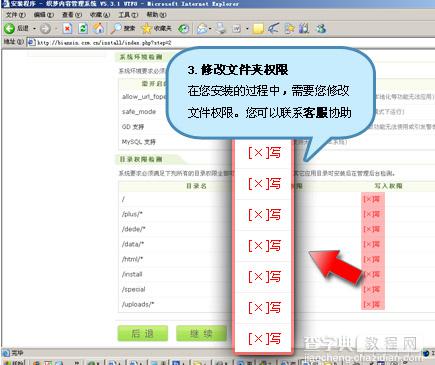Click the 写入权限 column header
This screenshot has height=365, width=435.
388,186
